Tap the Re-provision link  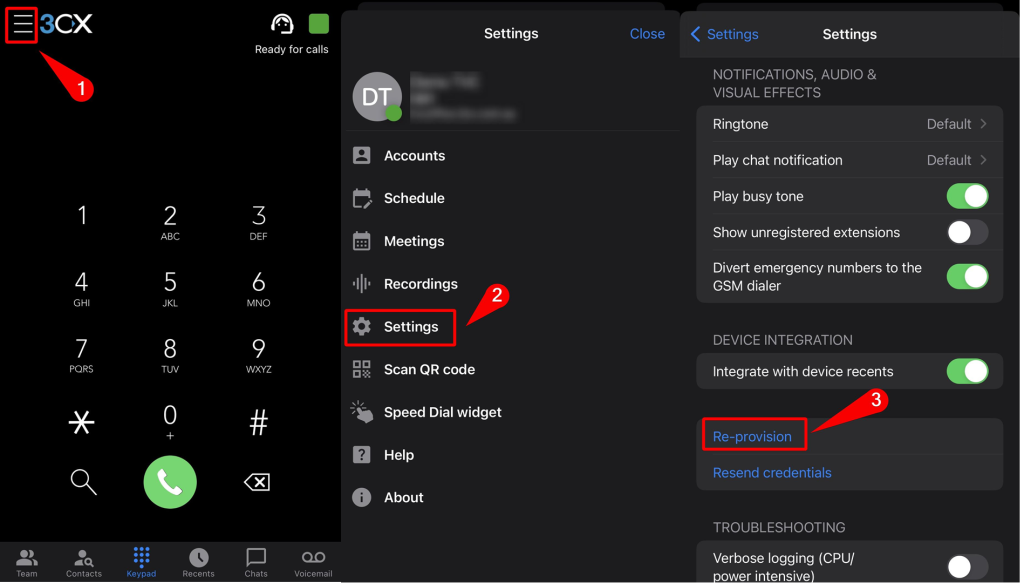pos(752,436)
